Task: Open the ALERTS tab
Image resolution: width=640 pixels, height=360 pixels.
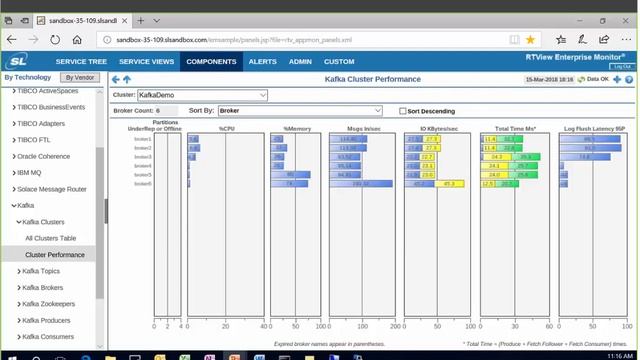Action: (262, 62)
